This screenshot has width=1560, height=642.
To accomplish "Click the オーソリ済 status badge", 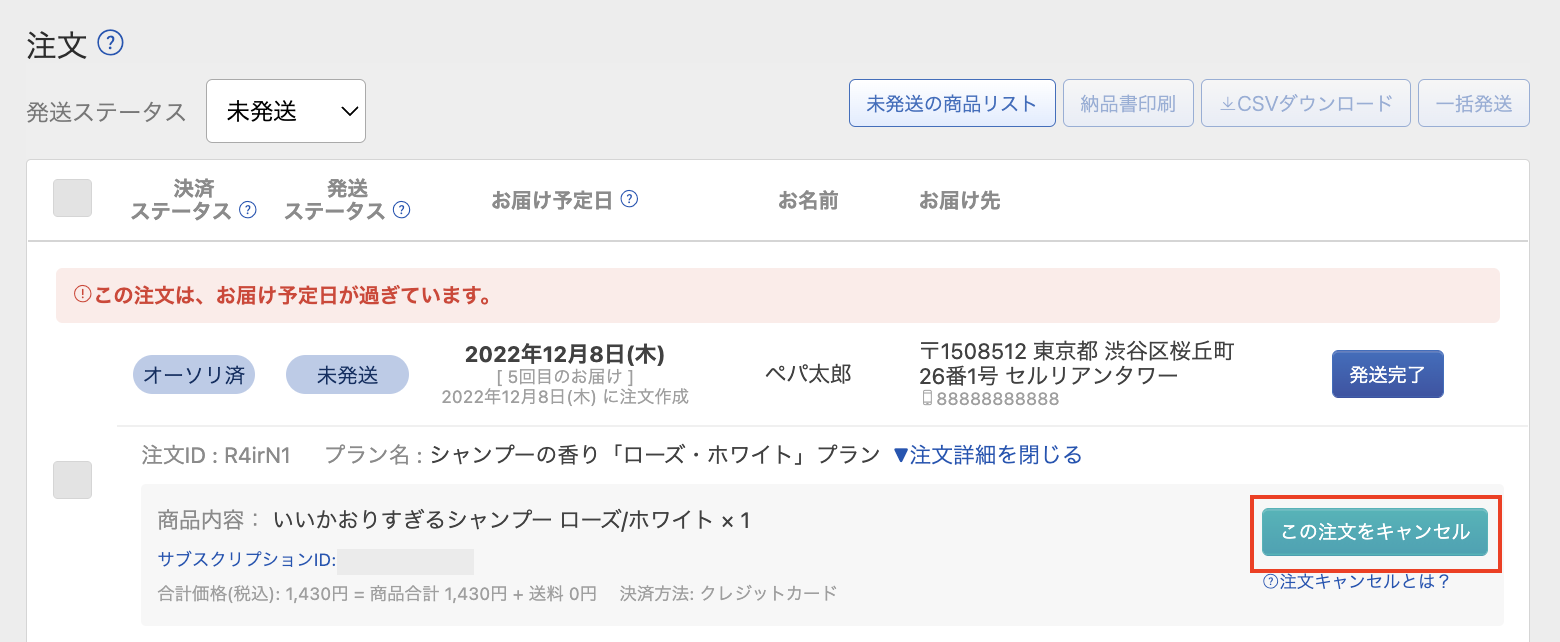I will click(194, 375).
